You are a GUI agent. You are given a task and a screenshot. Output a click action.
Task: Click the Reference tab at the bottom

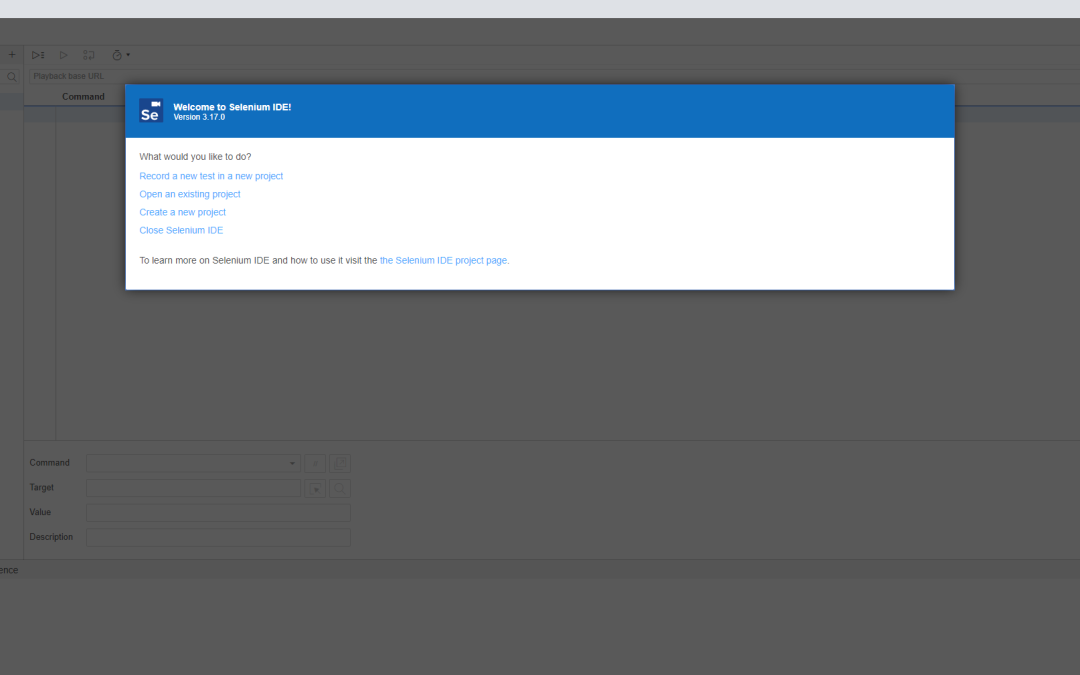click(9, 570)
